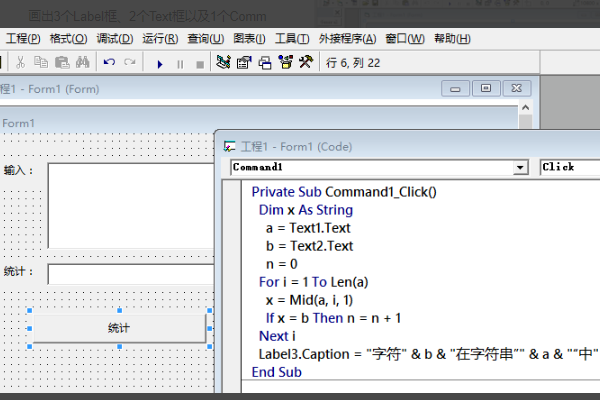Undo the last action via toolbar arrow
This screenshot has height=400, width=600.
point(109,63)
